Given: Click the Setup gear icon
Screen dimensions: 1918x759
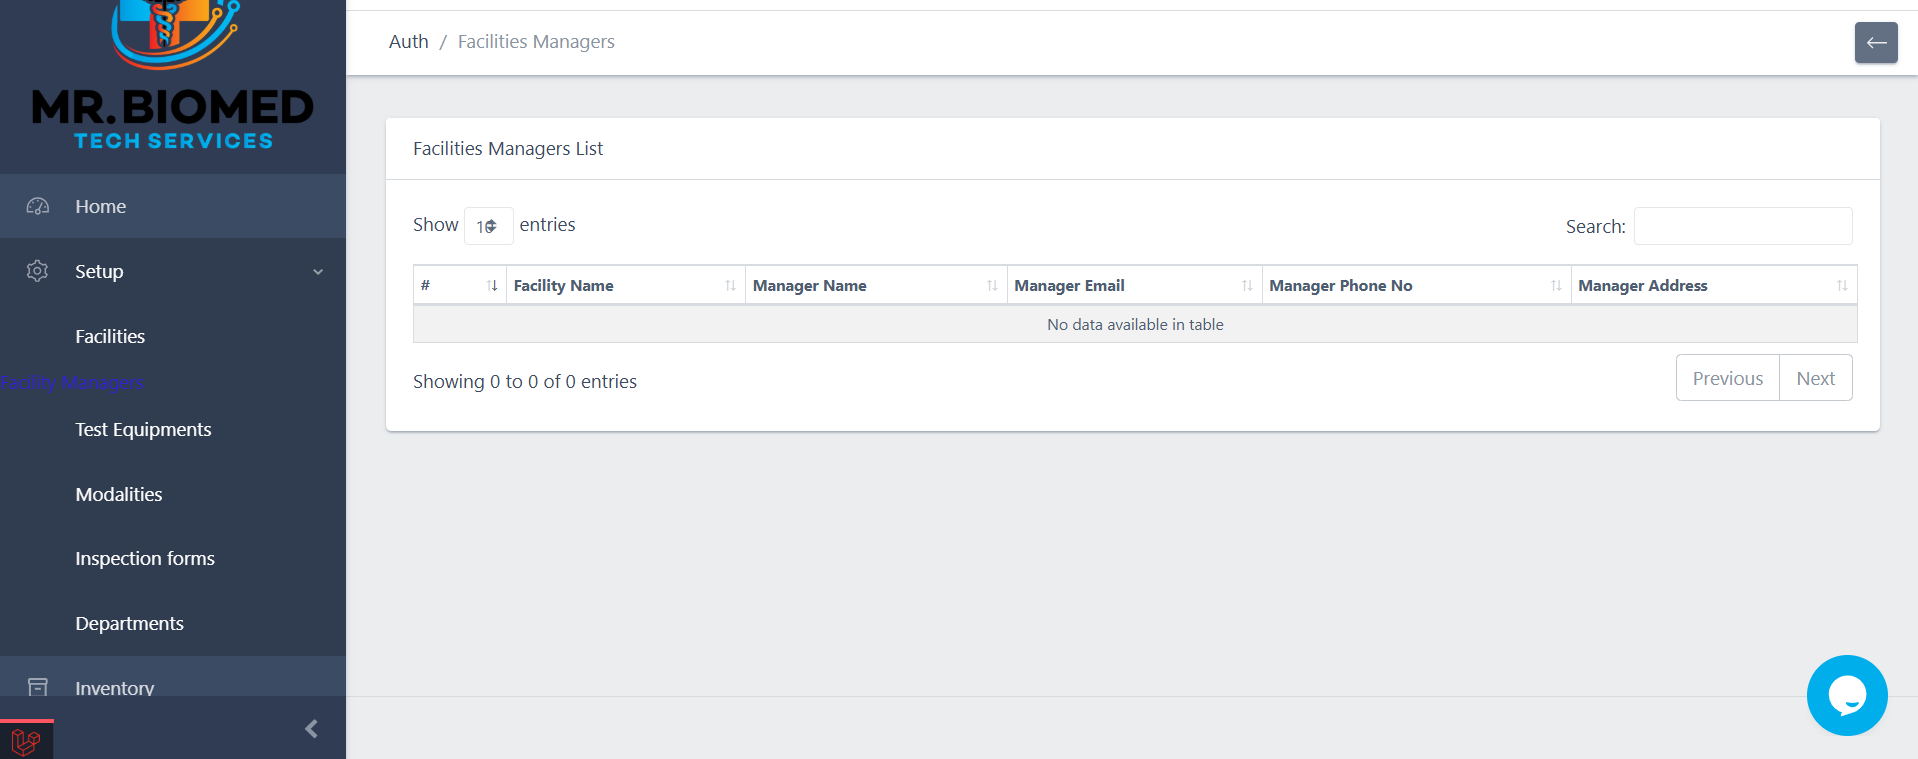Looking at the screenshot, I should click(x=38, y=271).
